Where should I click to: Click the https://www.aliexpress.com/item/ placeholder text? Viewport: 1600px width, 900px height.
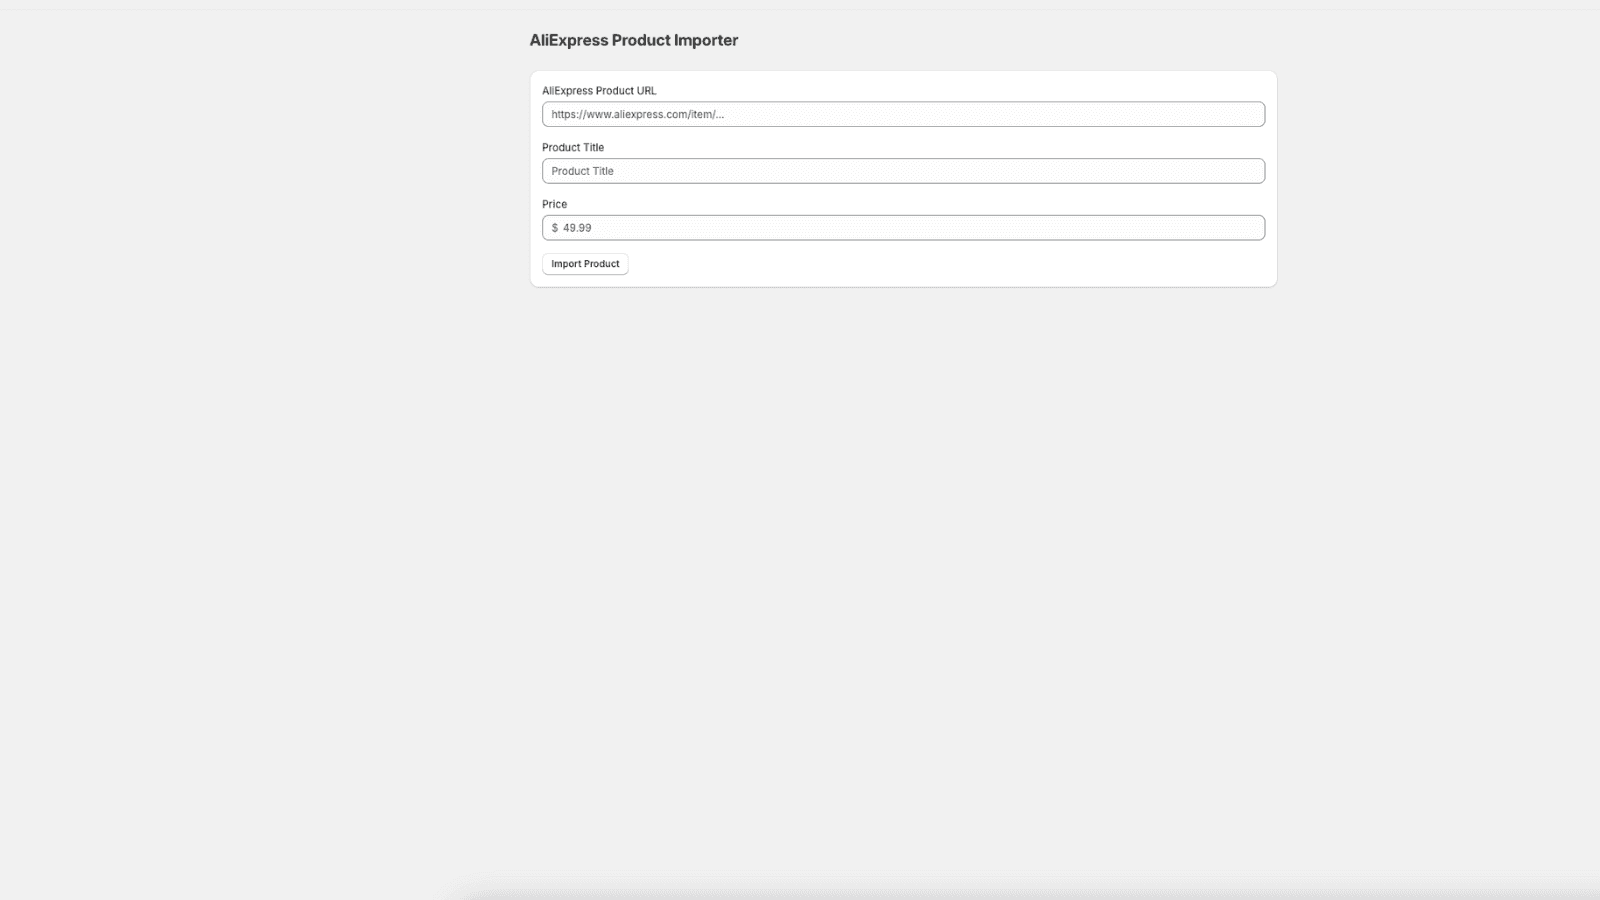(x=637, y=114)
